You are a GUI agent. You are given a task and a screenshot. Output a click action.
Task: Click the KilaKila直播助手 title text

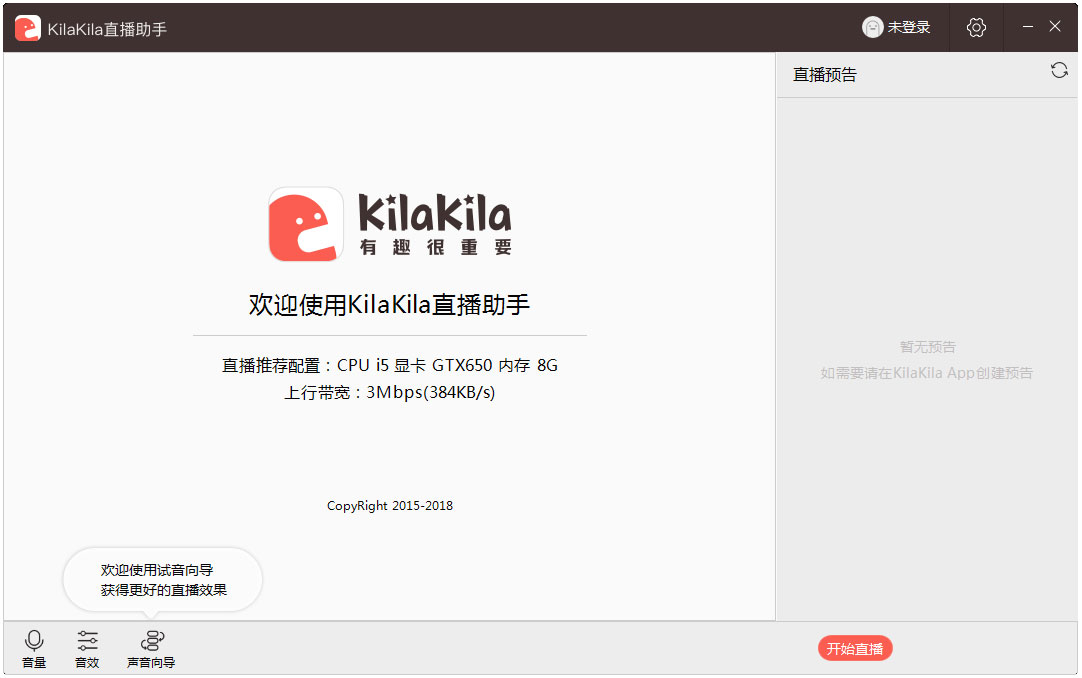click(107, 29)
